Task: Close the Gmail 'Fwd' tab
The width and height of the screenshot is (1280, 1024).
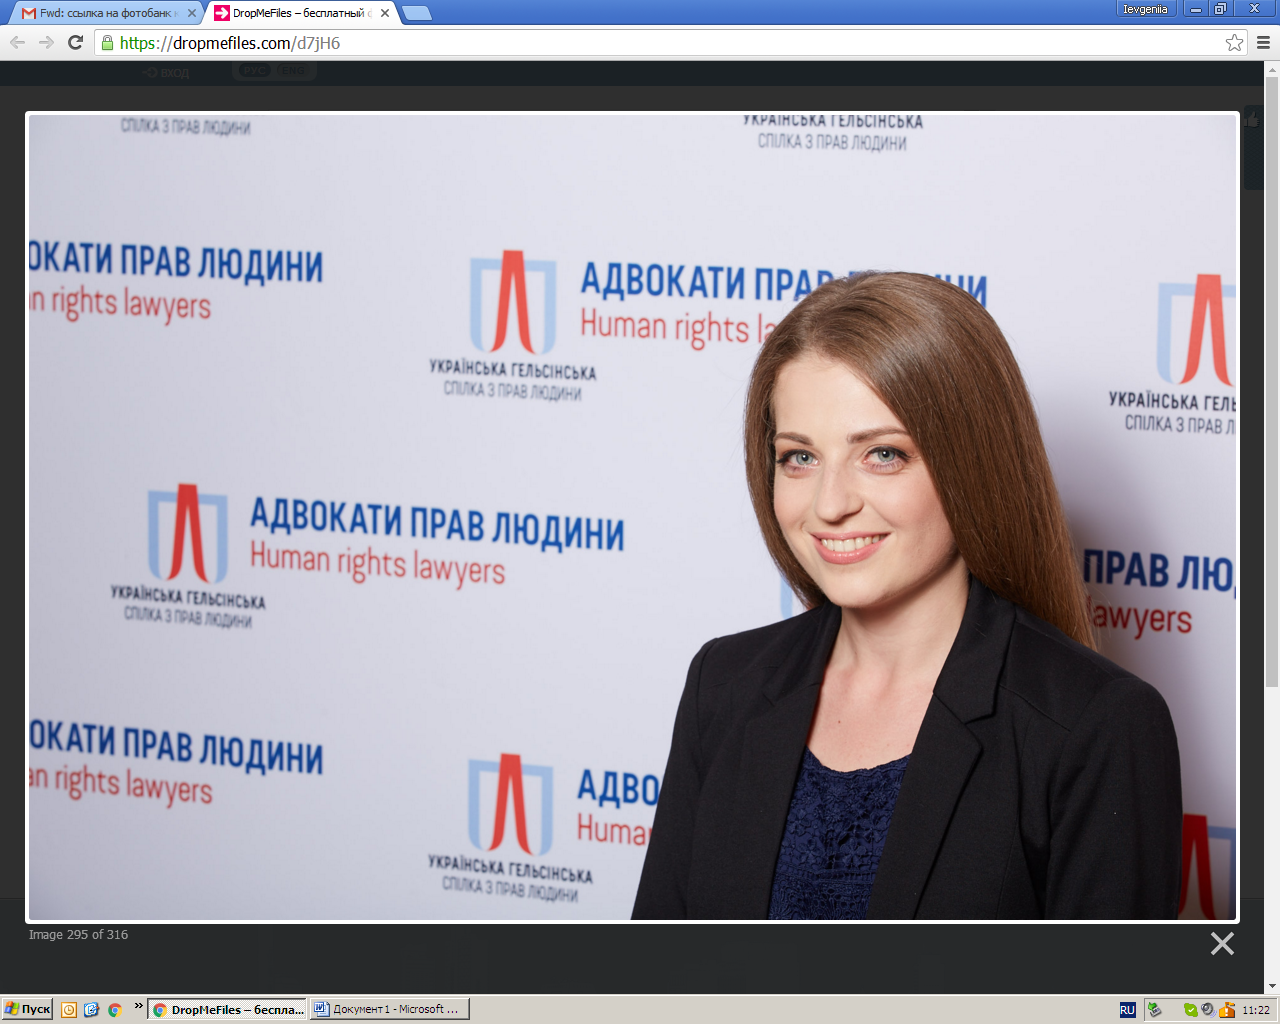Action: click(192, 13)
